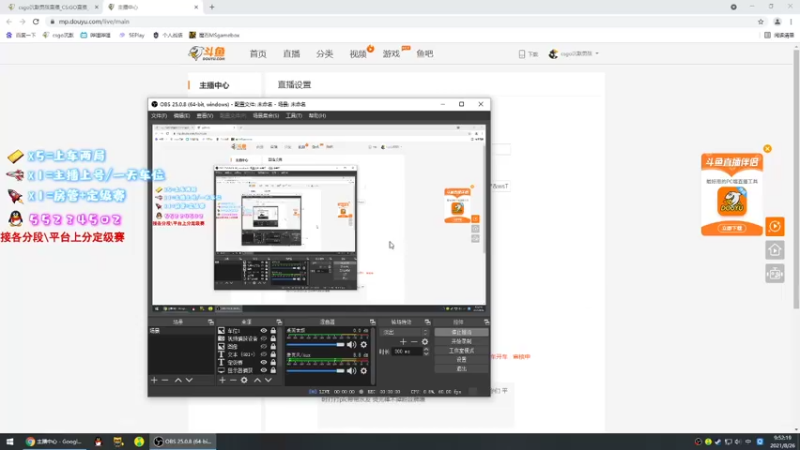
Task: Open the live stream (直播) nav link on Douyu
Action: 291,54
